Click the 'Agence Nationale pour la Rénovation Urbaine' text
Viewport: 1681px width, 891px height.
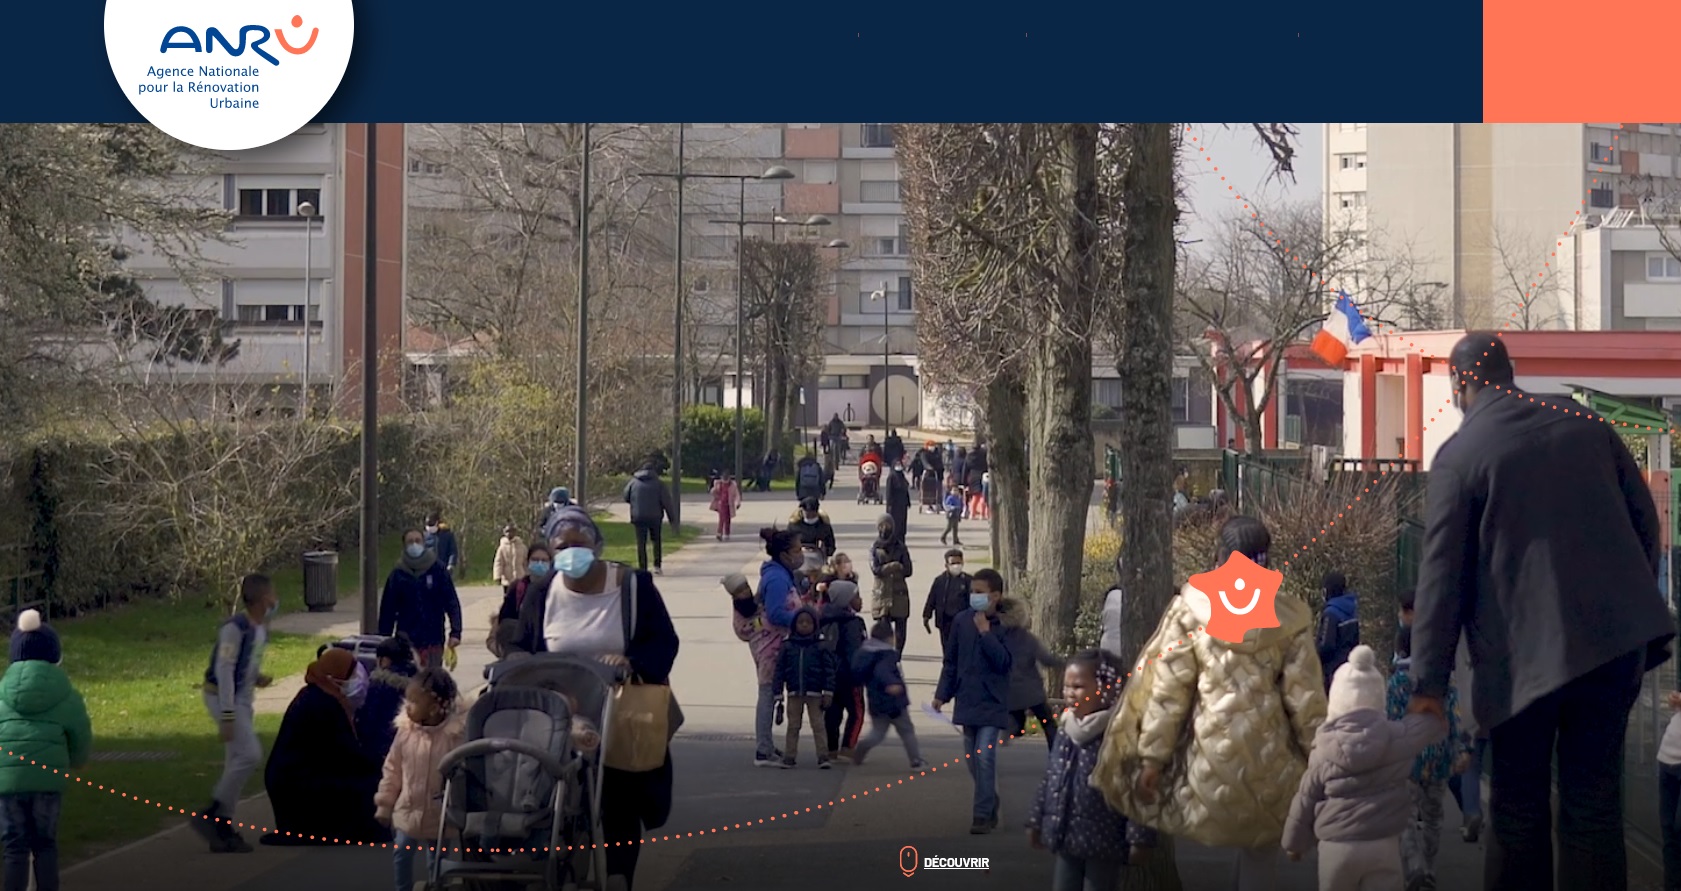[x=199, y=87]
